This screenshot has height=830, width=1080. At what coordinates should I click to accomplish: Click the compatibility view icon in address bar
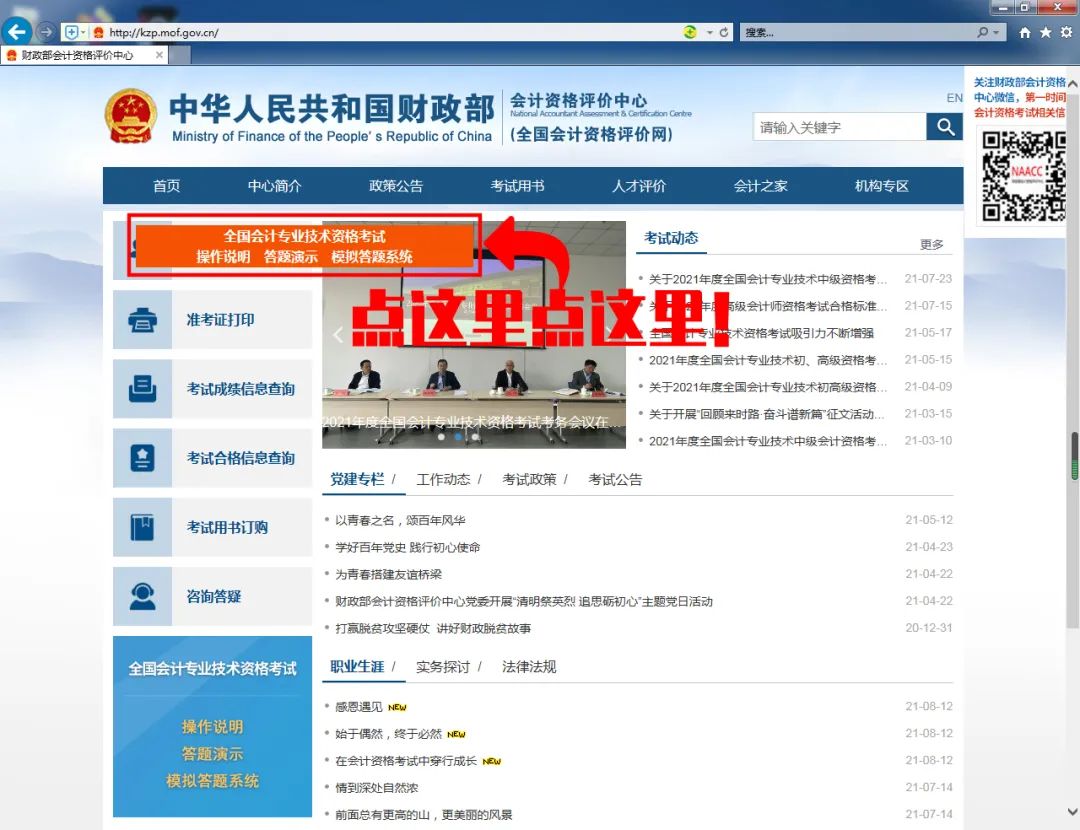coord(689,32)
